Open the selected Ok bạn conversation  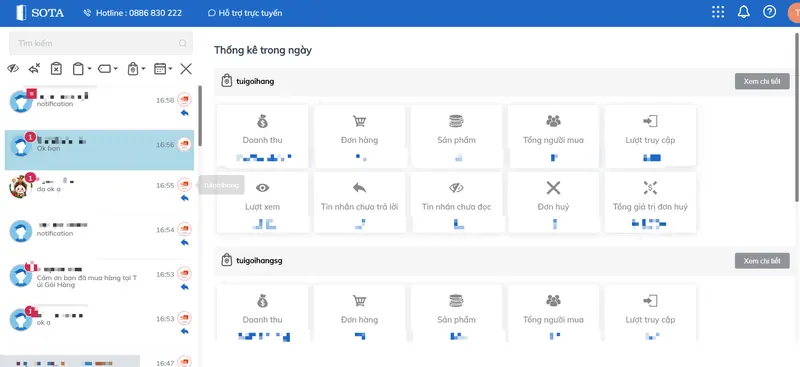pyautogui.click(x=99, y=150)
